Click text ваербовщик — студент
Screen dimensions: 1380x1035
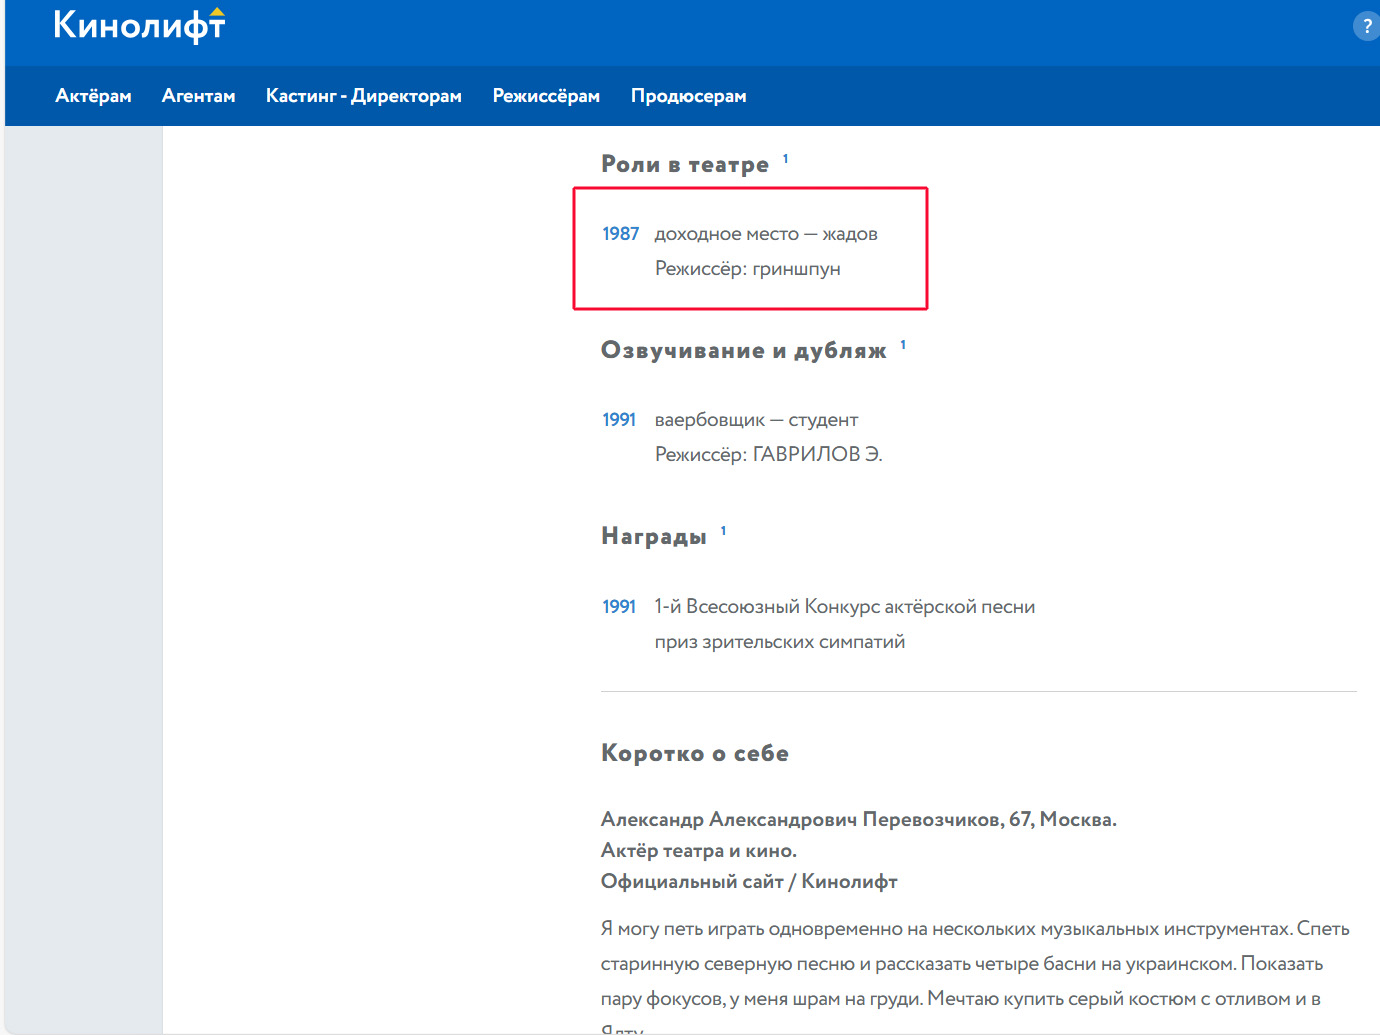[x=756, y=420]
